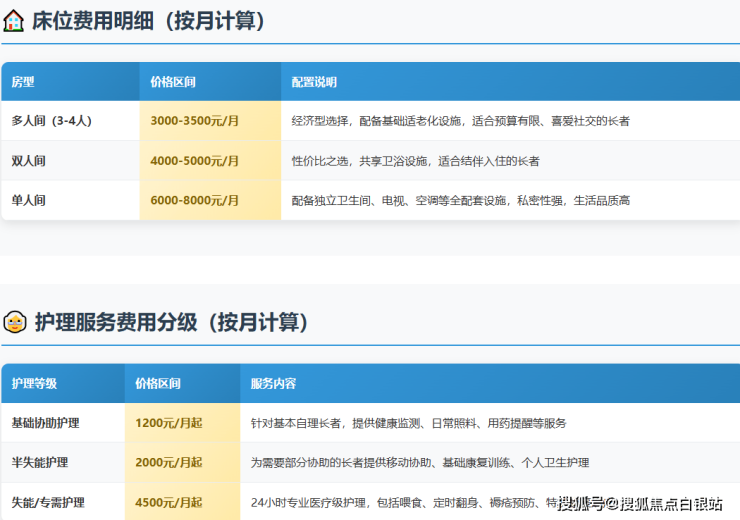Click the 1200元/月起 price cell

[168, 423]
